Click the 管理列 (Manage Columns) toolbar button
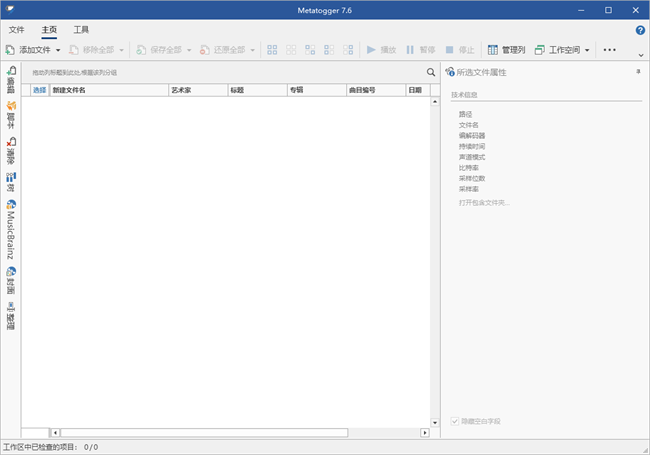650x455 pixels. click(x=506, y=49)
